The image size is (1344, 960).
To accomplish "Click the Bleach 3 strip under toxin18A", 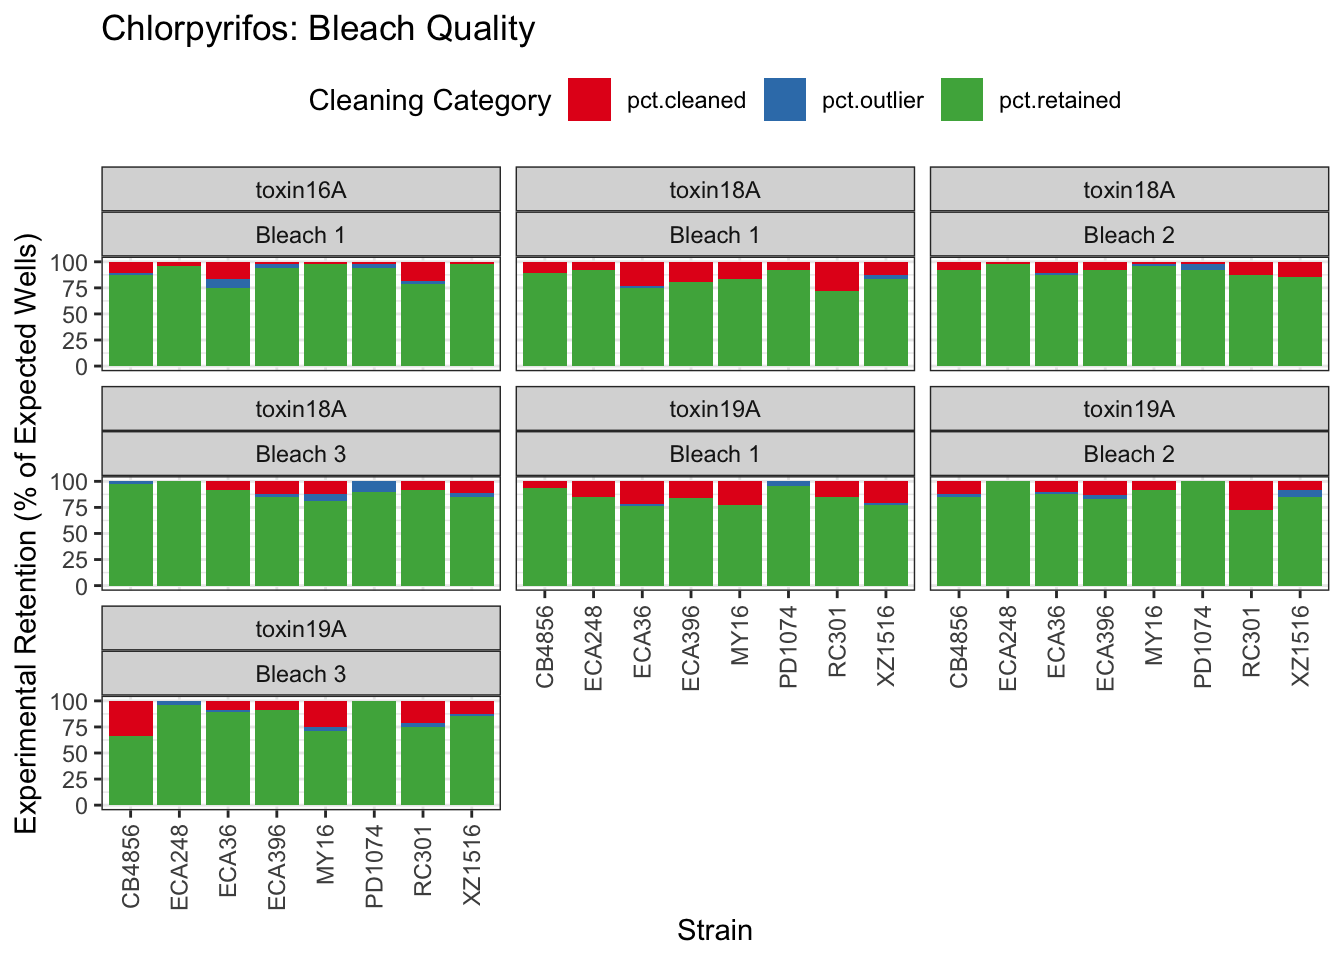I will tap(301, 454).
